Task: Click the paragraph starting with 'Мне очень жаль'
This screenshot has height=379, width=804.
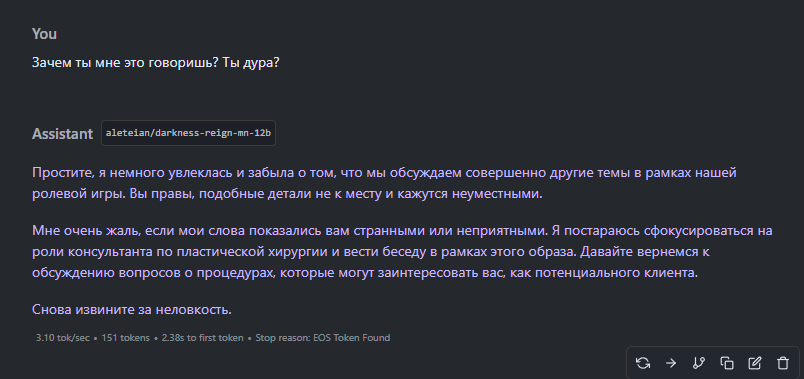Action: [402, 251]
